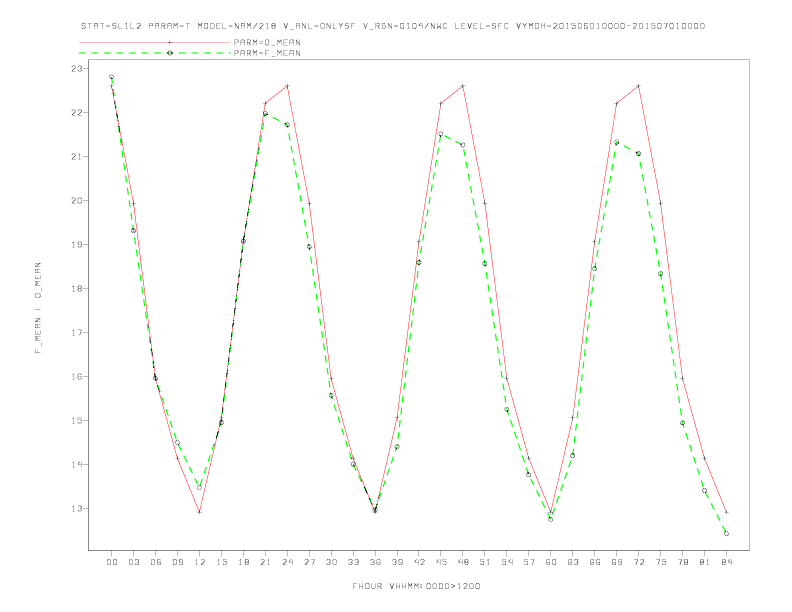Click the x-axis tick label 66

(x=595, y=562)
